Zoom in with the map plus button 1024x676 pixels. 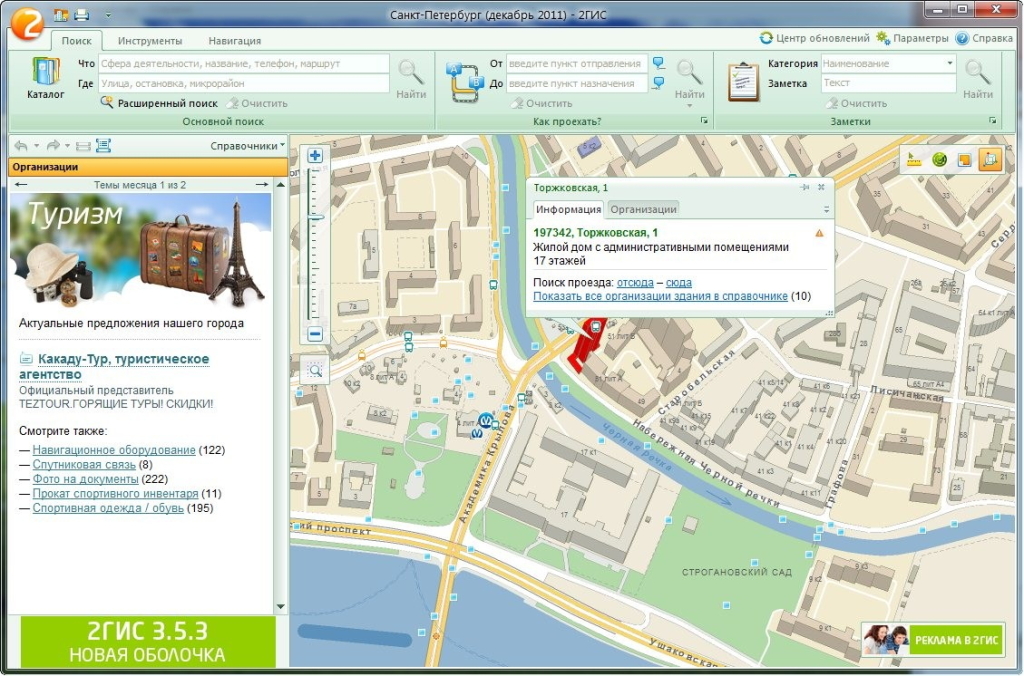(x=315, y=155)
